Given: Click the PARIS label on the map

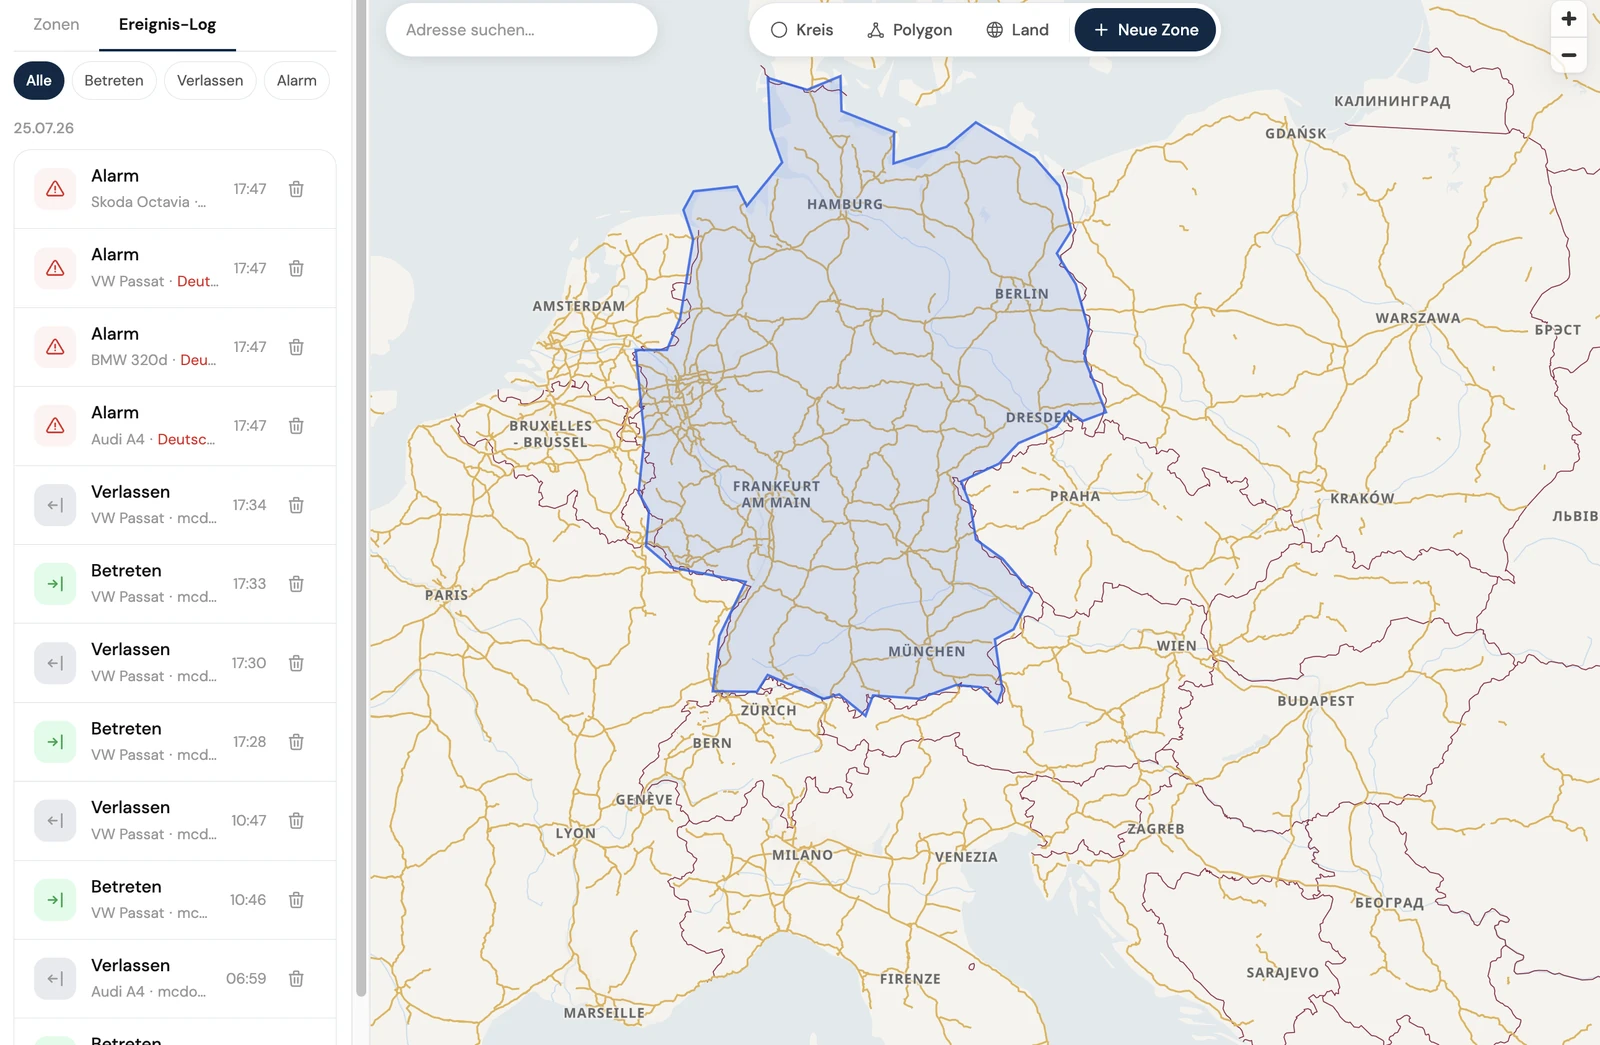Looking at the screenshot, I should (x=446, y=595).
